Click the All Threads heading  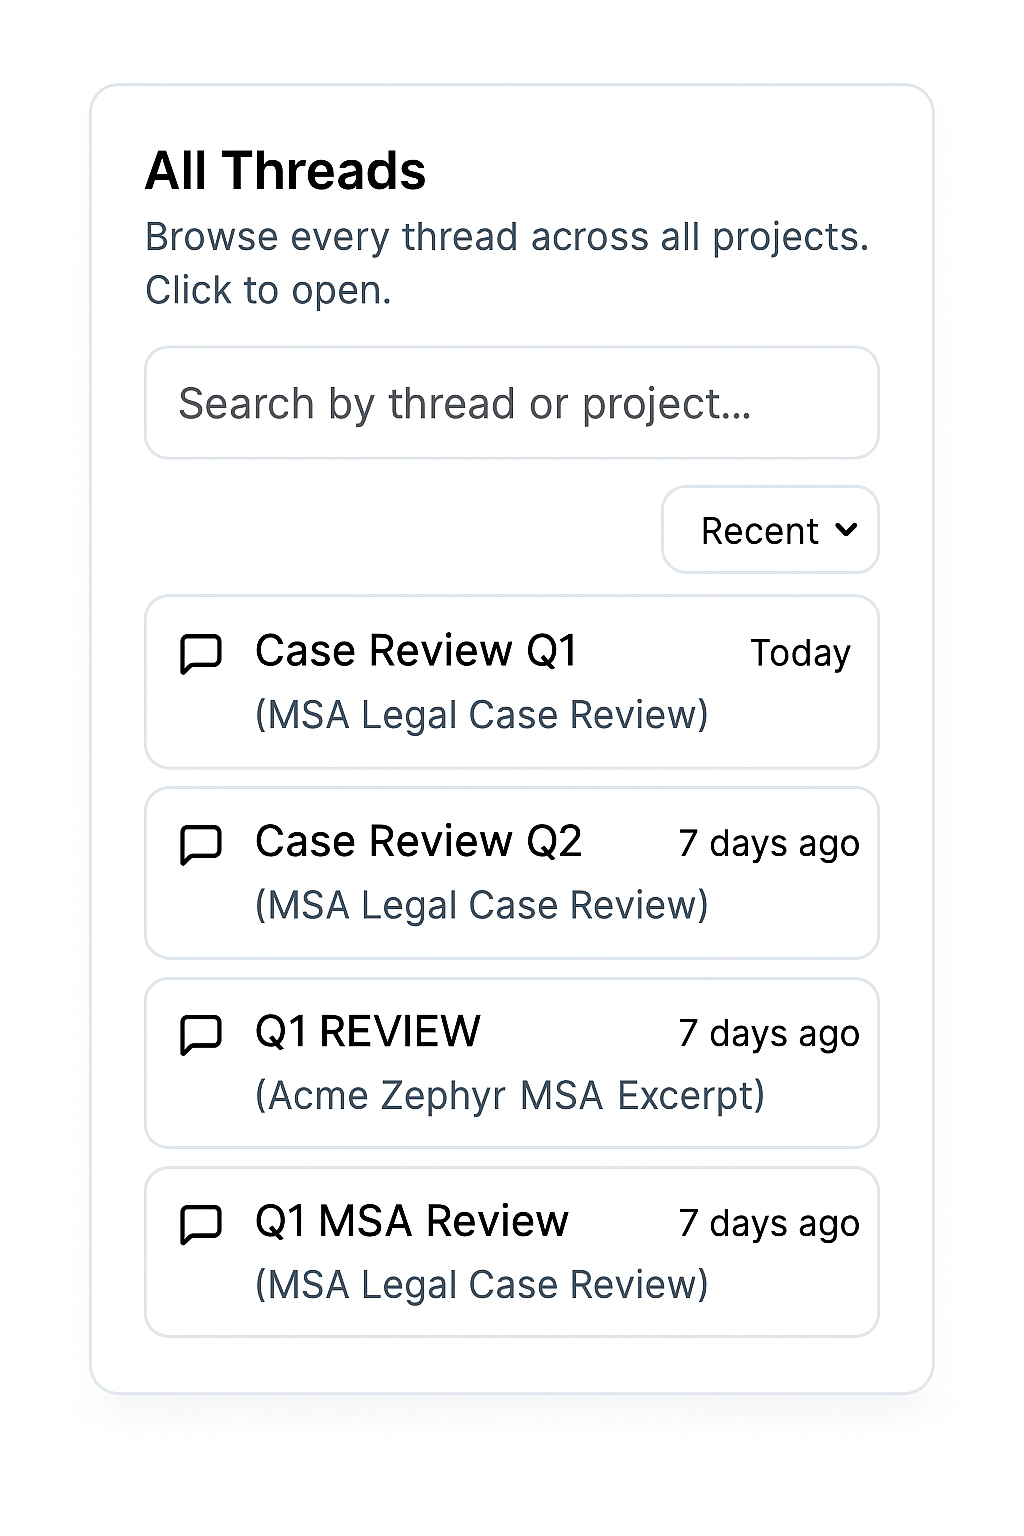(286, 170)
